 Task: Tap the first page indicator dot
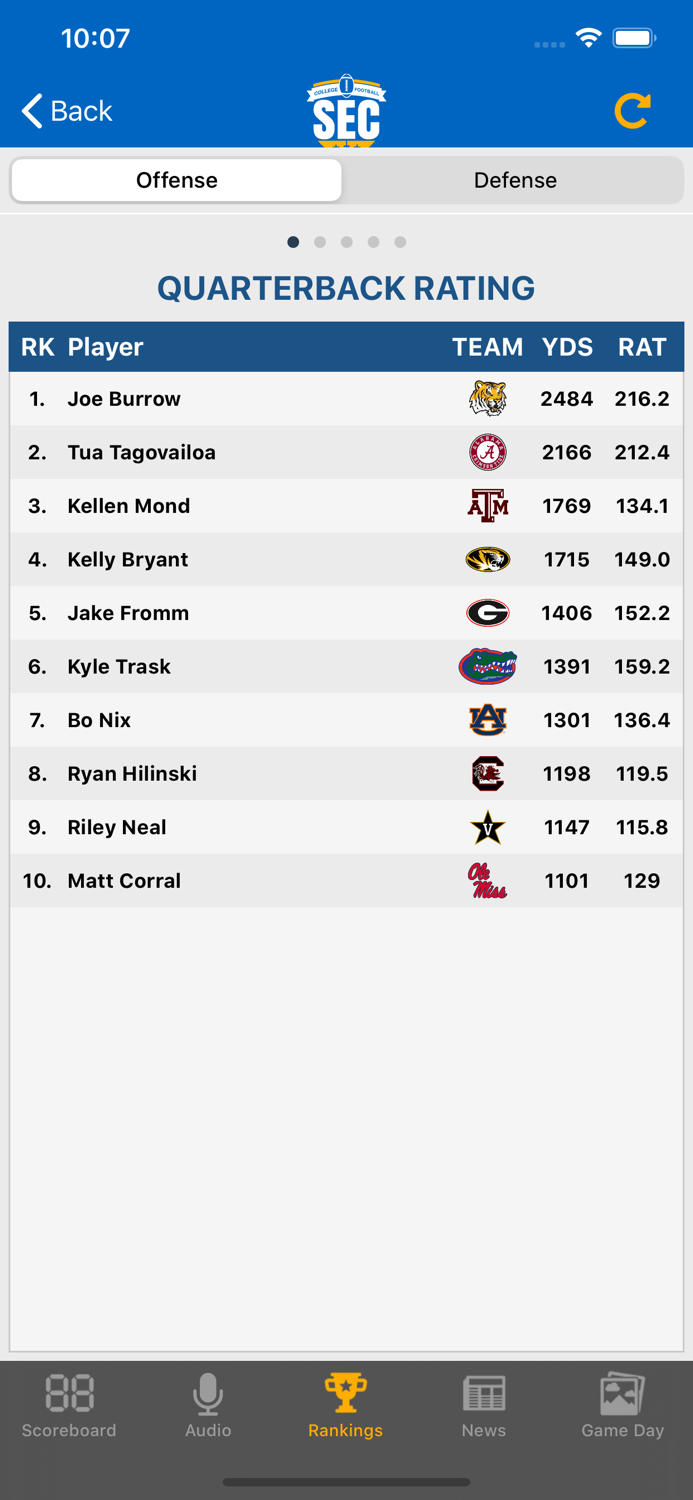(293, 242)
